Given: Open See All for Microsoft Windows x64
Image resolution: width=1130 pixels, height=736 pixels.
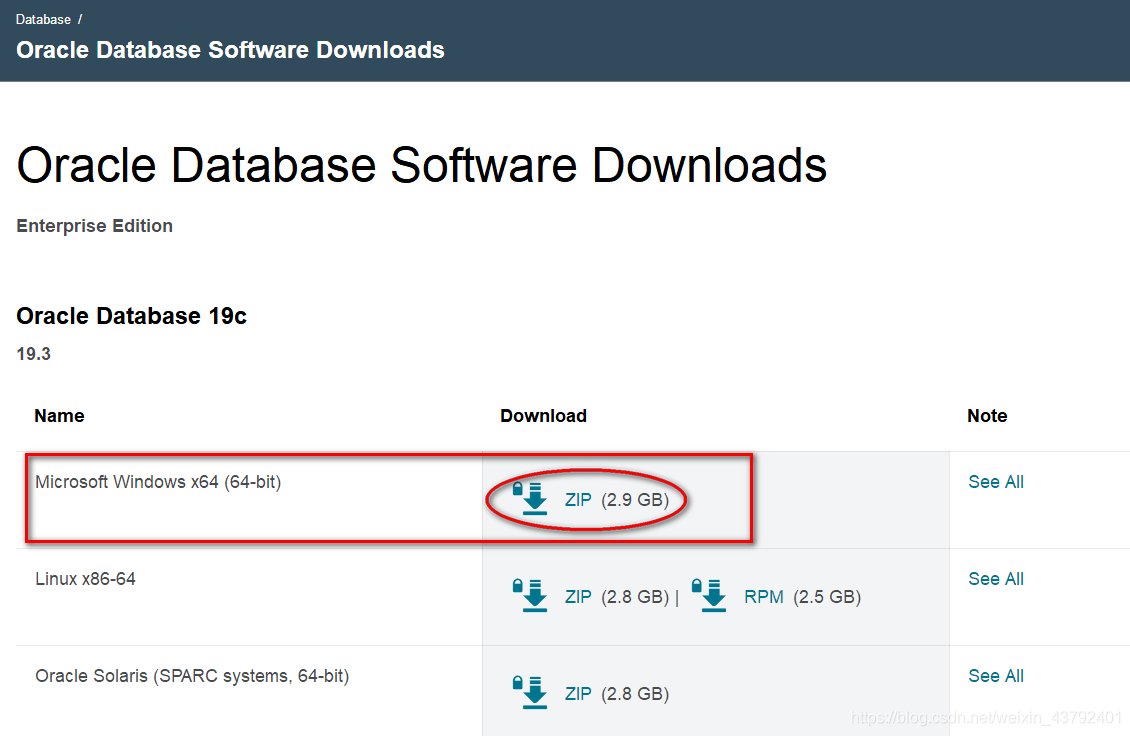Looking at the screenshot, I should coord(996,482).
